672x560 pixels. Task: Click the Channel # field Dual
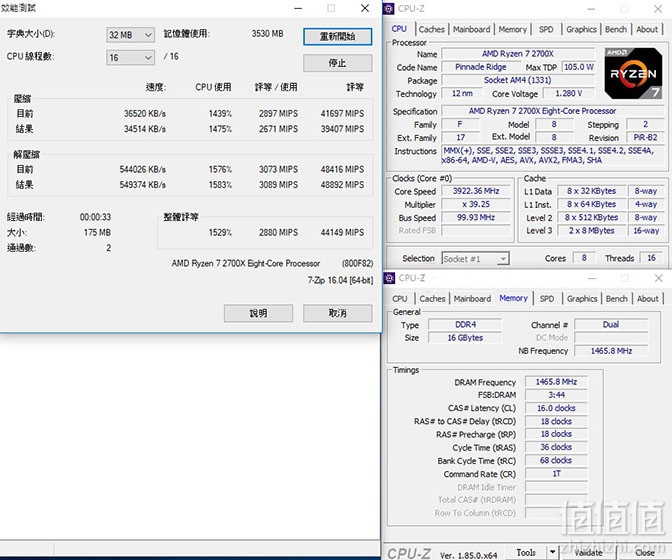tap(611, 325)
